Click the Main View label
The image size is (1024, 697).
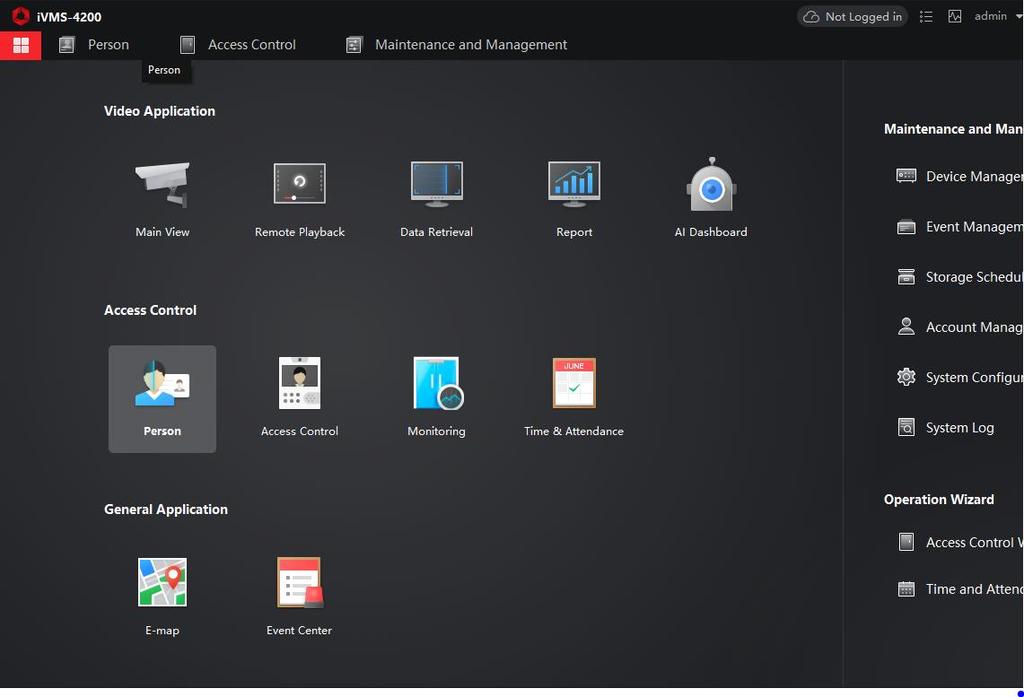coord(162,232)
